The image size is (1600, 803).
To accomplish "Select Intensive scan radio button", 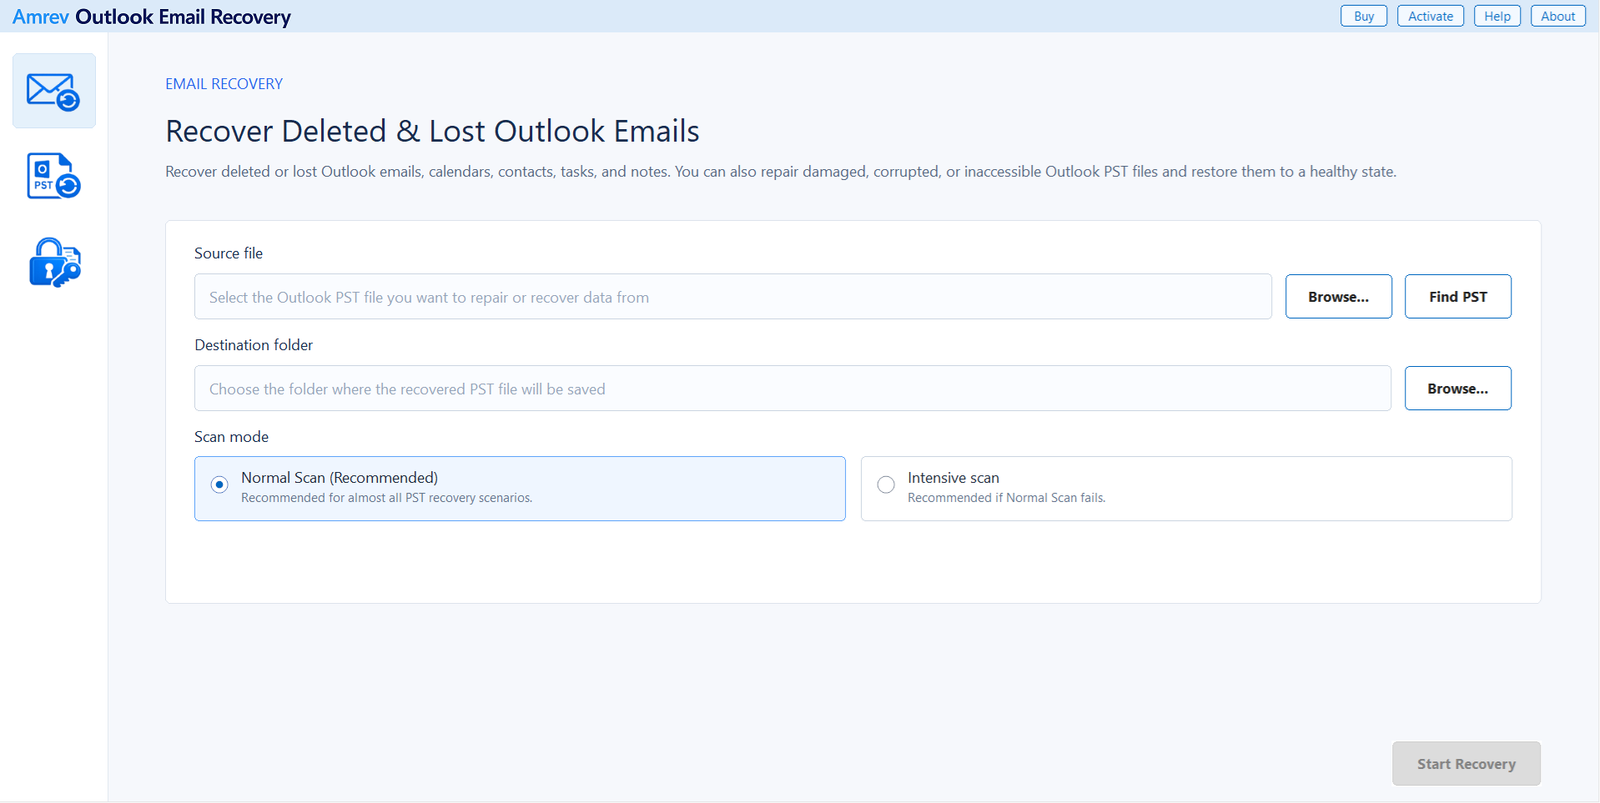I will click(886, 485).
